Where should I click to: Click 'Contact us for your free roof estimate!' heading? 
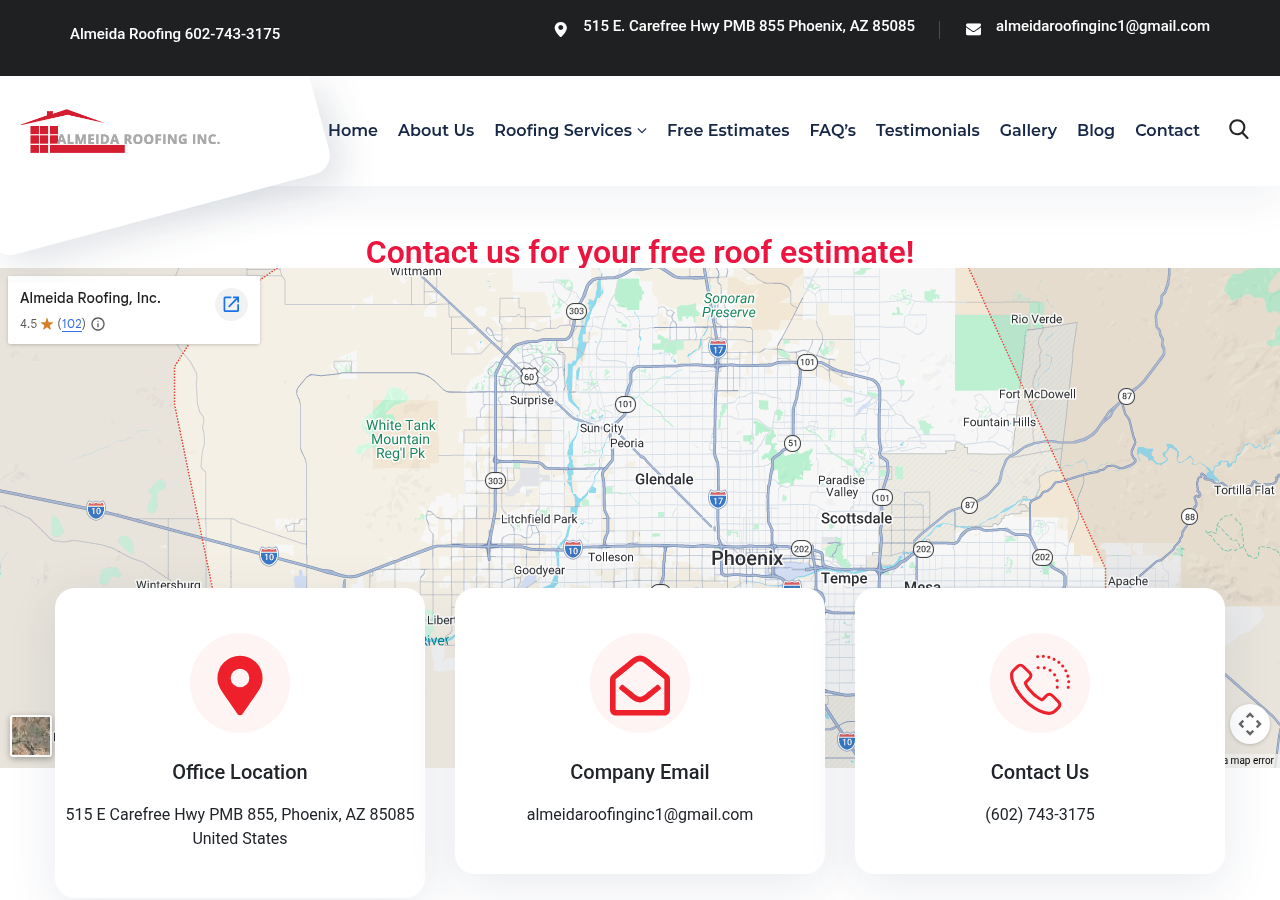tap(640, 252)
